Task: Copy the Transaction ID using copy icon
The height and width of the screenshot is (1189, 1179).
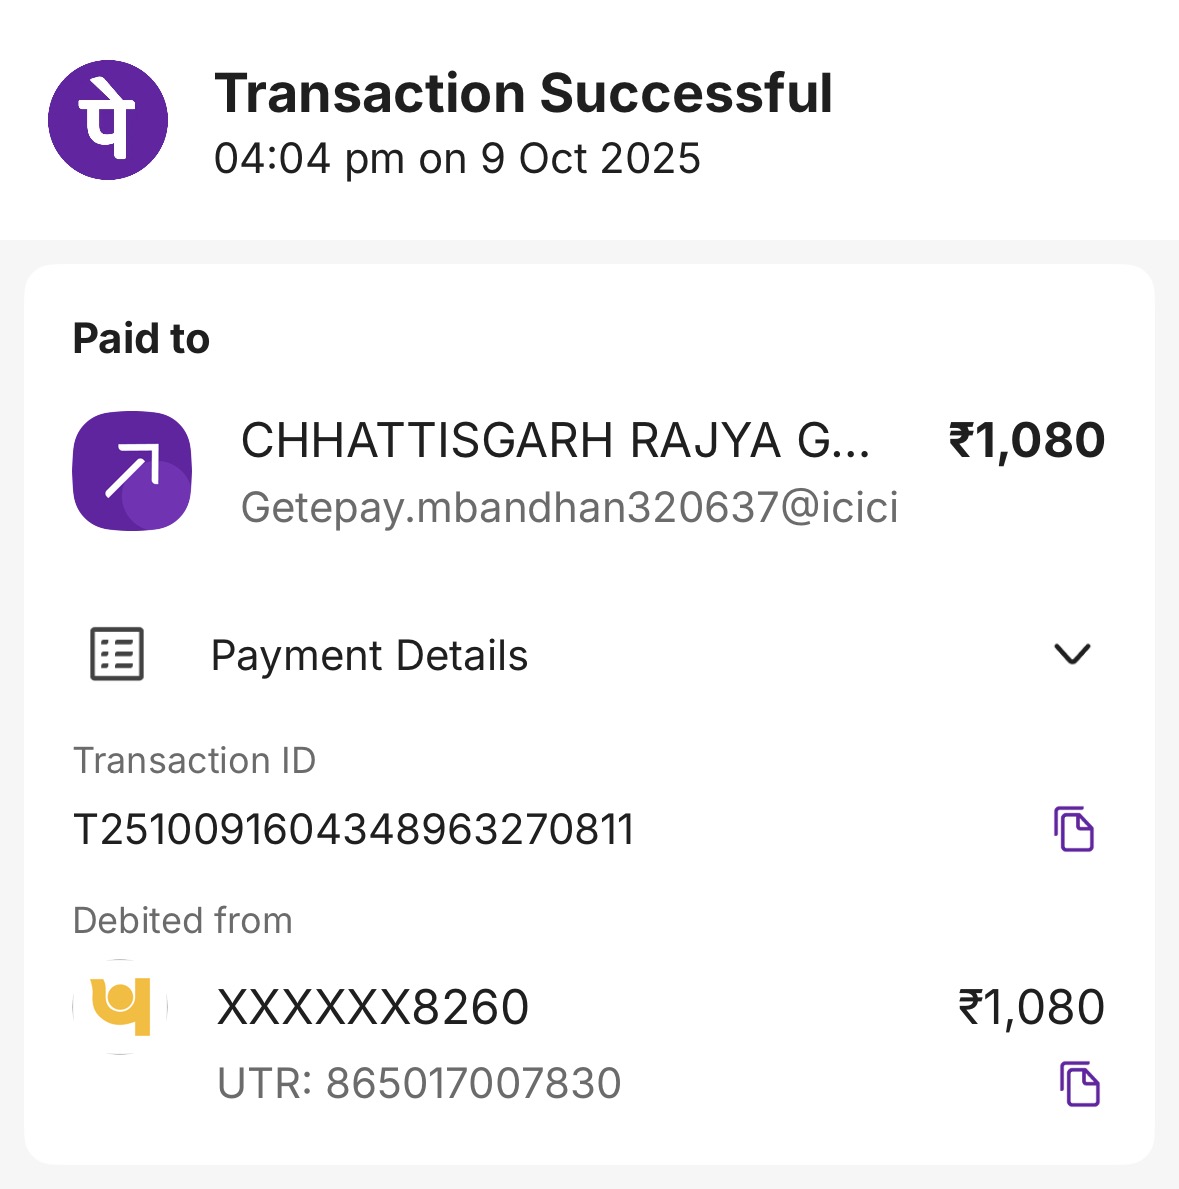Action: click(x=1074, y=829)
